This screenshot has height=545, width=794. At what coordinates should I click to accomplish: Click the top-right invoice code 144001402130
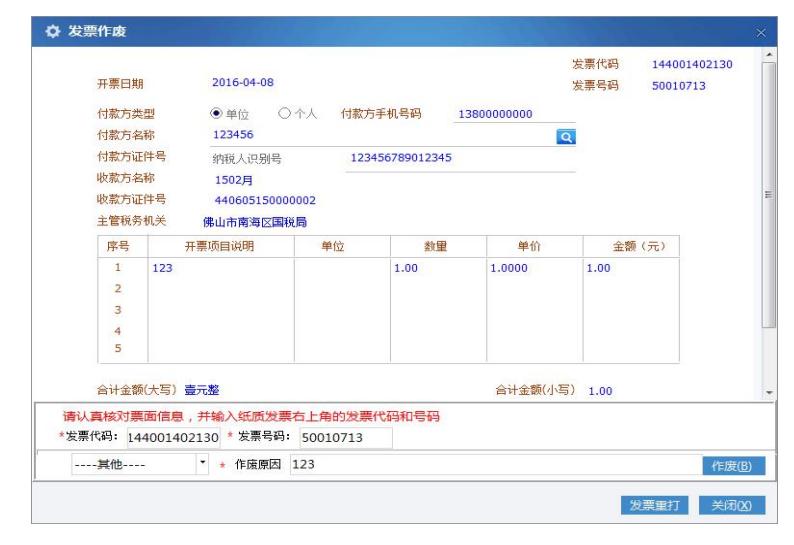tap(692, 65)
